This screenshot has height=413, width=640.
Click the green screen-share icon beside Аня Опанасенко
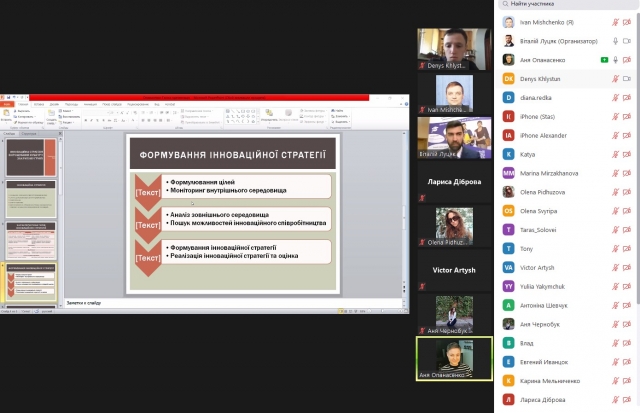(x=604, y=60)
